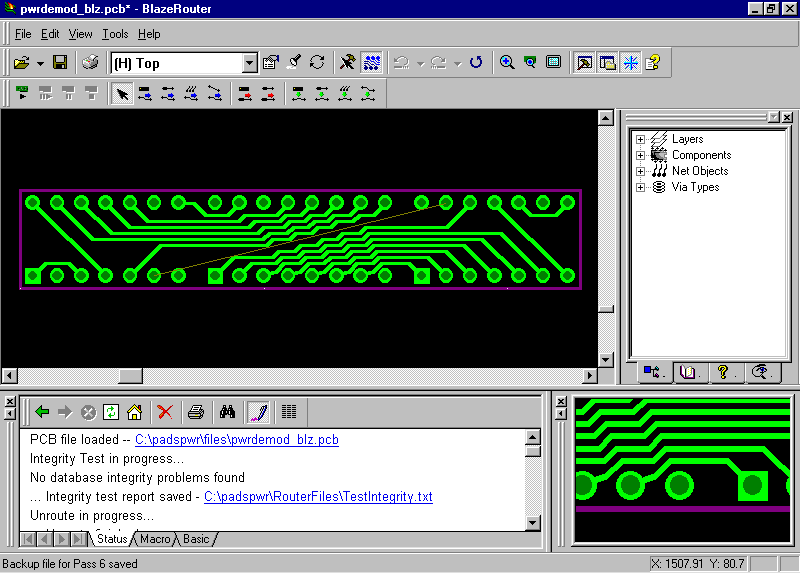Screen dimensions: 800x573
Task: Click the printer icon in the main toolbar
Action: 90,63
